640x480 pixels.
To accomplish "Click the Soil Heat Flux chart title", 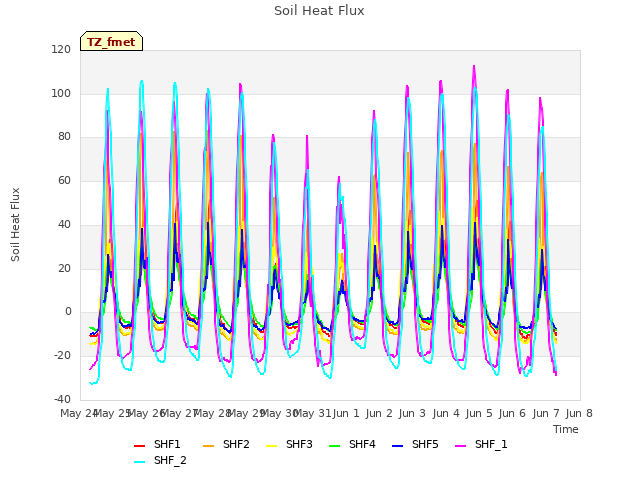I will tap(319, 11).
